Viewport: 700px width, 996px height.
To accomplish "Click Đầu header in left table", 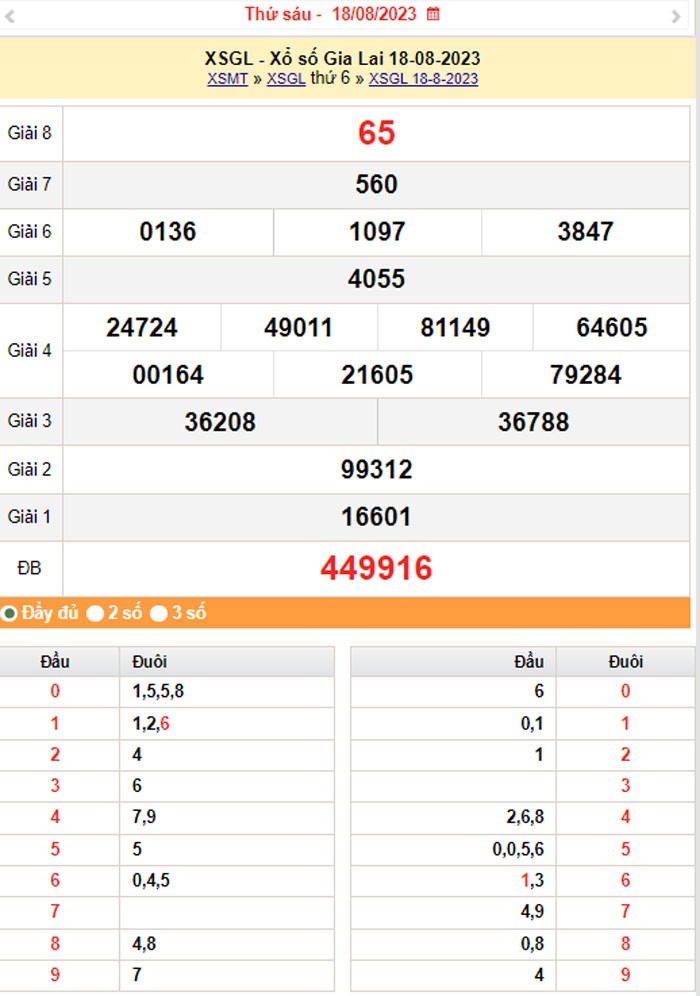I will pos(55,662).
